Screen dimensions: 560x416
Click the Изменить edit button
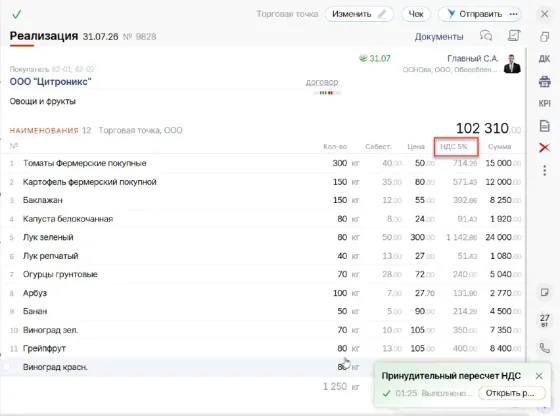(359, 14)
